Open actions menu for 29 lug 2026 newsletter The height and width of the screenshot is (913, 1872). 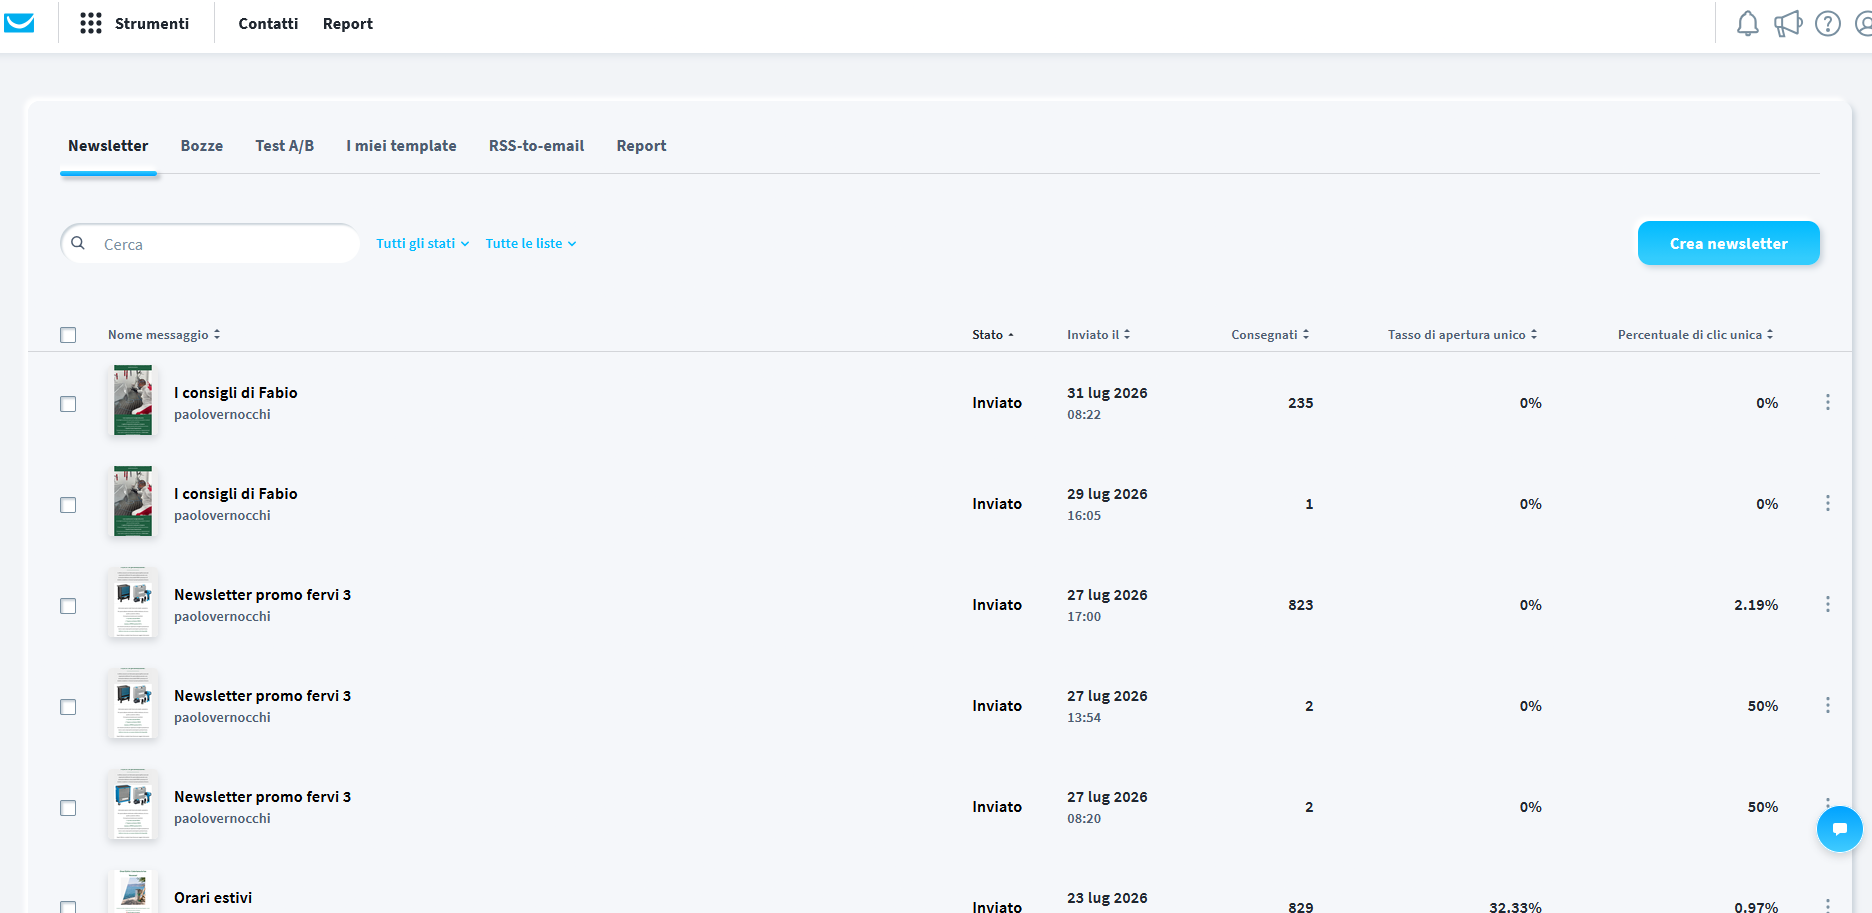tap(1828, 503)
